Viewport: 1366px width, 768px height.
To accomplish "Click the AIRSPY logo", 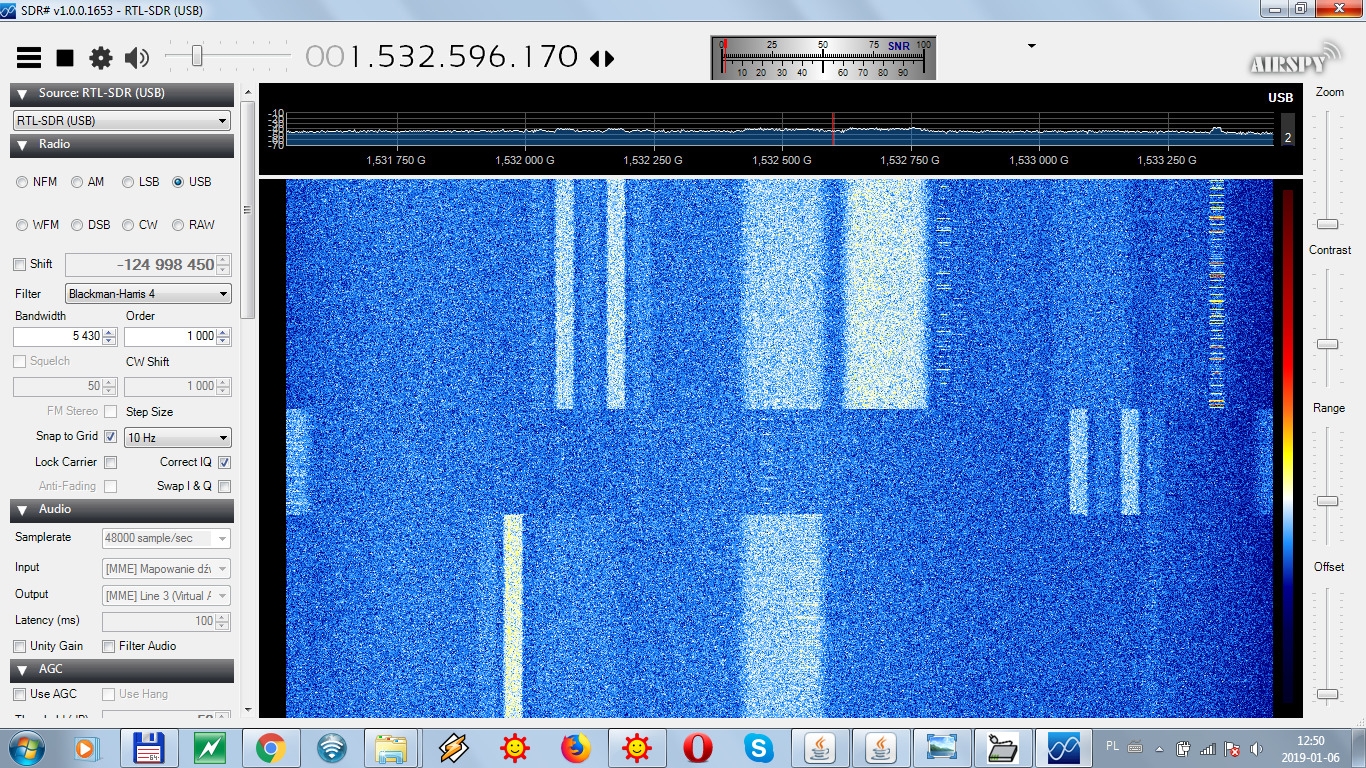I will click(1294, 59).
